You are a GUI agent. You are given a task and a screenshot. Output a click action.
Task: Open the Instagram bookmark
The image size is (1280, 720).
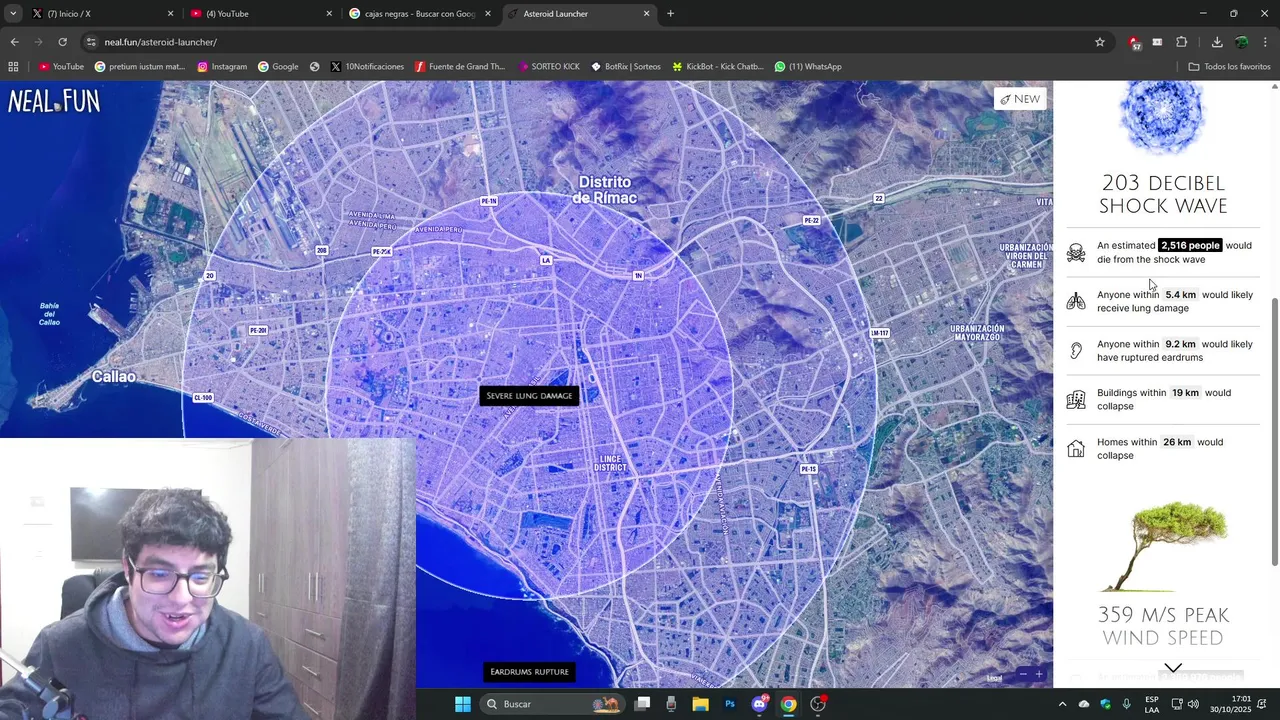pos(222,67)
